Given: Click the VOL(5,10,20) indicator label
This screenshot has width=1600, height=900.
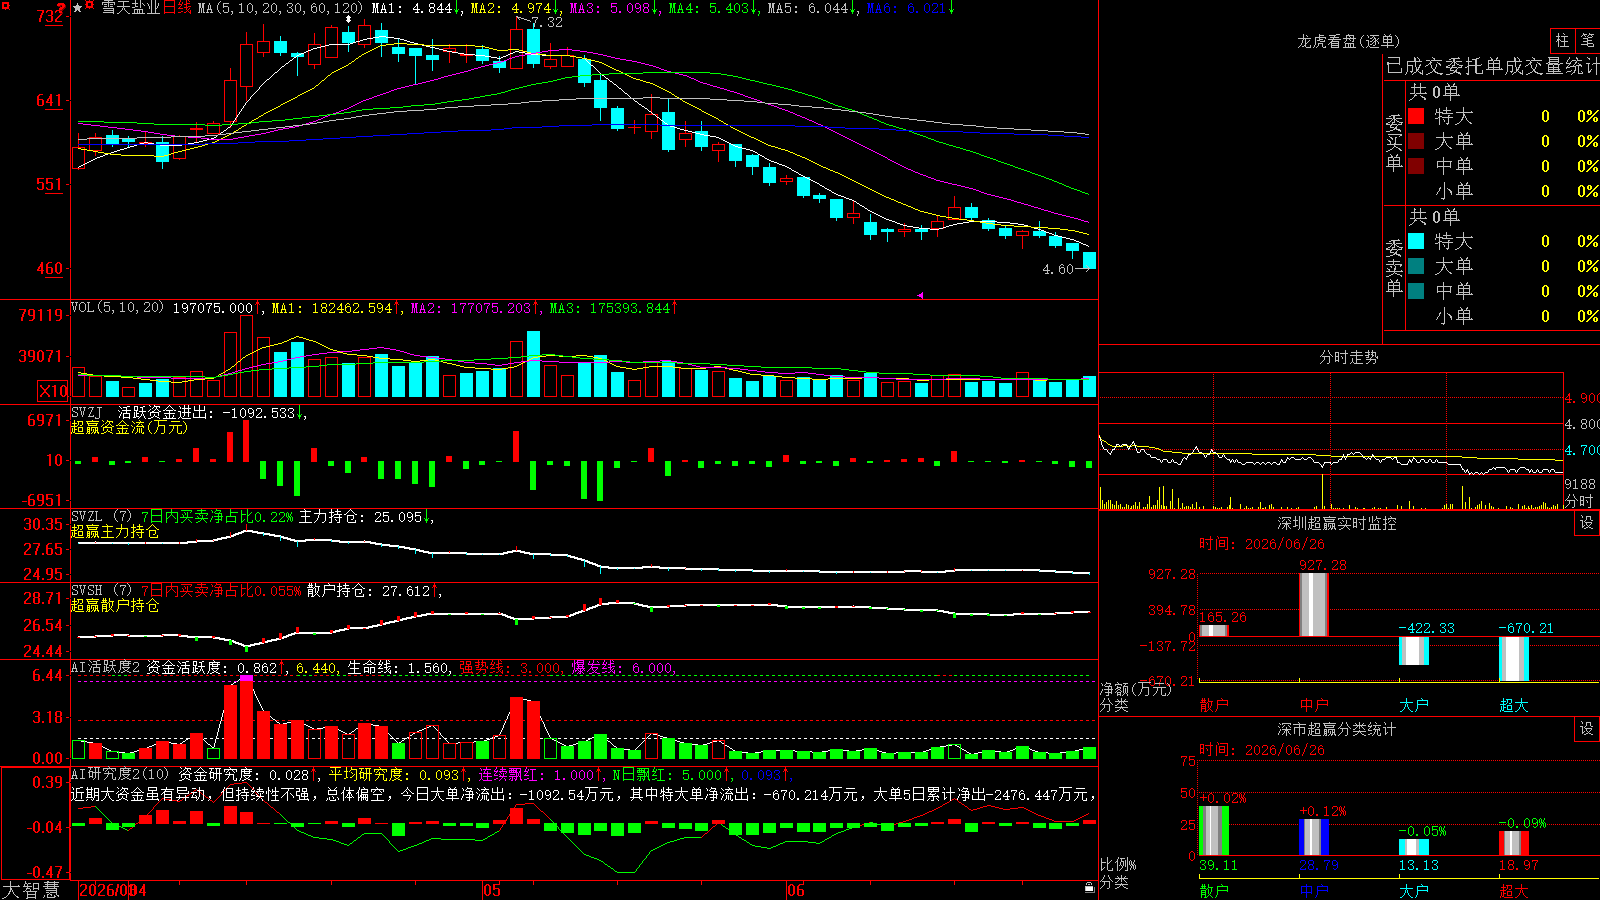Looking at the screenshot, I should click(117, 308).
